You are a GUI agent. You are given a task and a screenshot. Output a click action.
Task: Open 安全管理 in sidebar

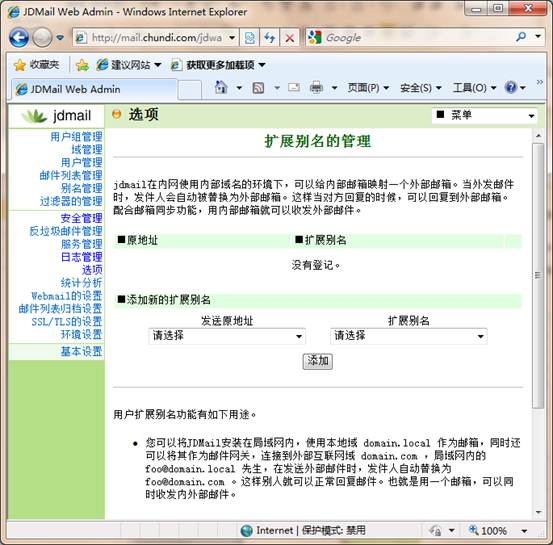[x=81, y=218]
